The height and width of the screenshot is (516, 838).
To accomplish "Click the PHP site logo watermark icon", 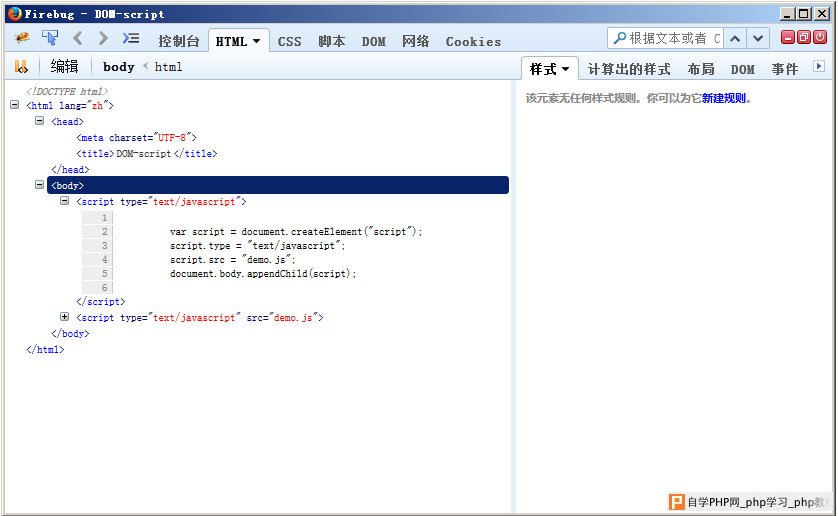I will point(677,502).
